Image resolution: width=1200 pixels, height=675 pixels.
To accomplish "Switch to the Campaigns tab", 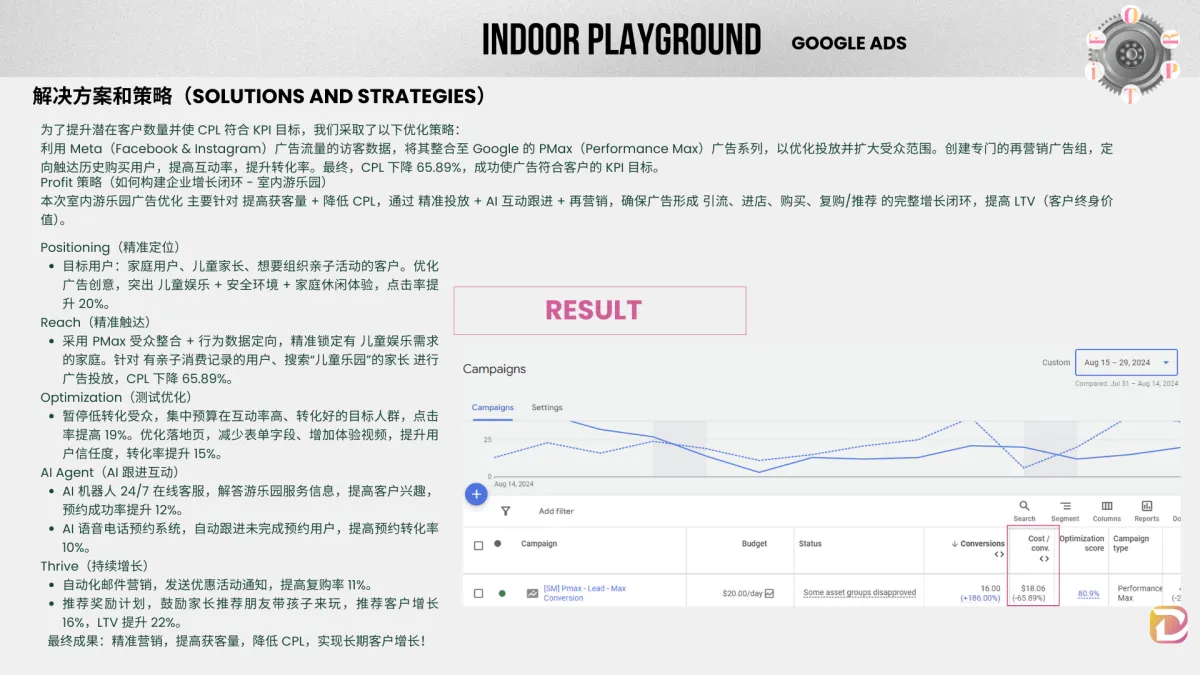I will [493, 407].
